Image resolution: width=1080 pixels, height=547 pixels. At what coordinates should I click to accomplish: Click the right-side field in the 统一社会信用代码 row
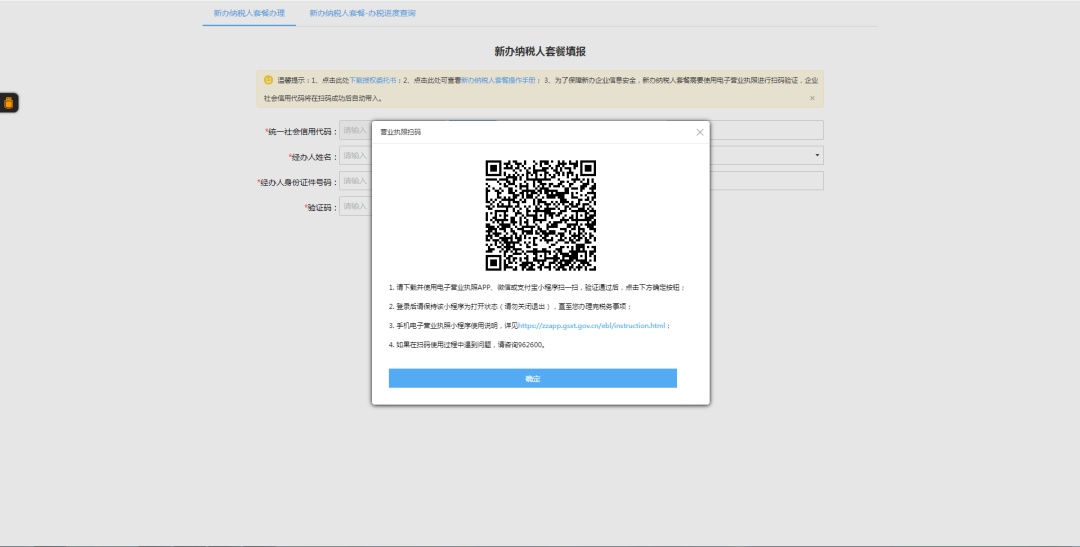pos(766,130)
